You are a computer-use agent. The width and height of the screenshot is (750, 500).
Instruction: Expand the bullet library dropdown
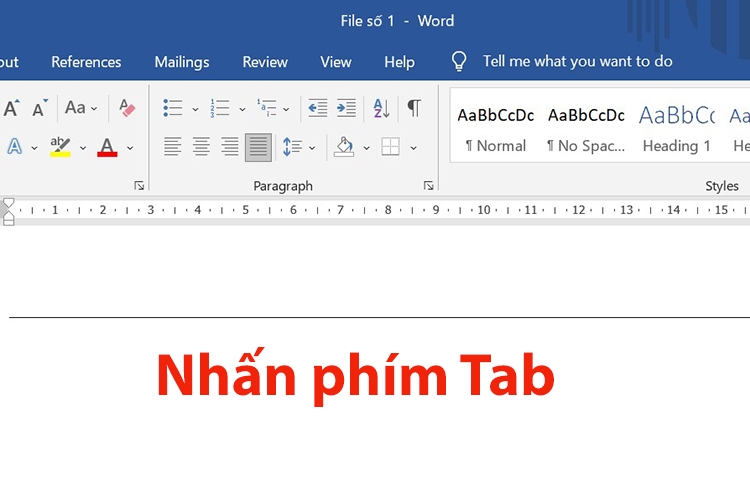[195, 109]
